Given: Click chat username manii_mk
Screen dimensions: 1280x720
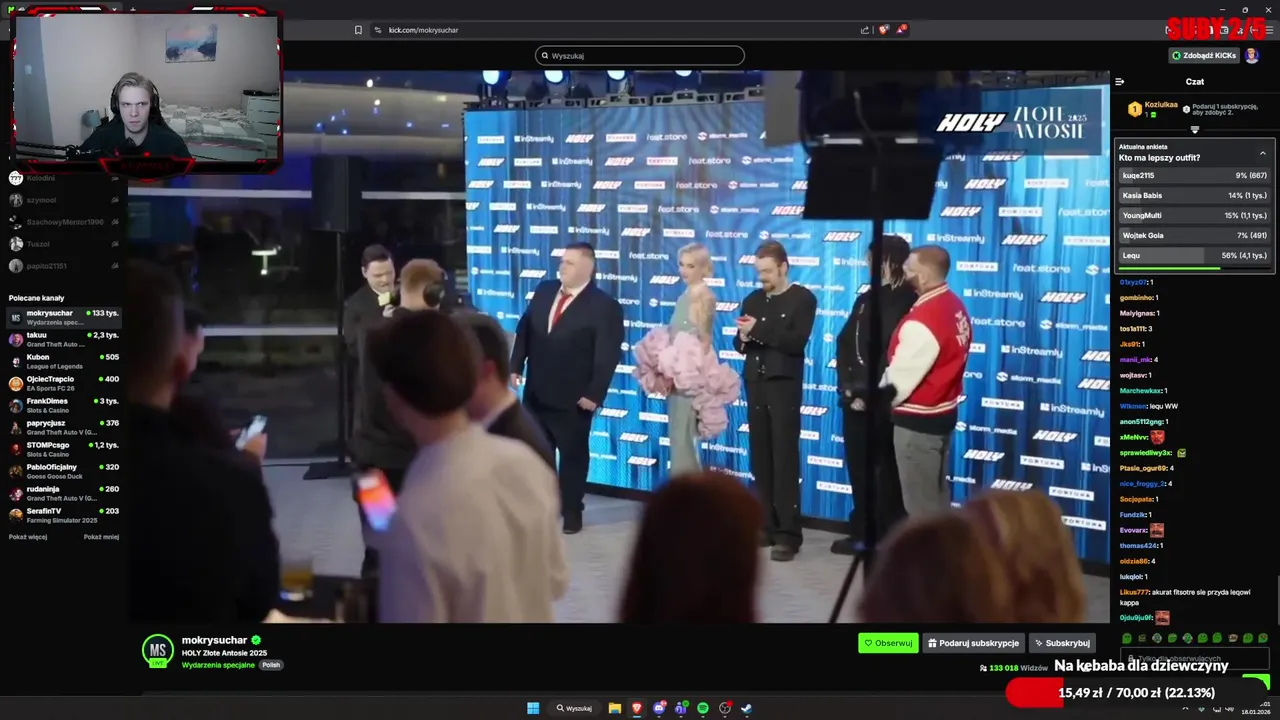Looking at the screenshot, I should click(x=1135, y=360).
